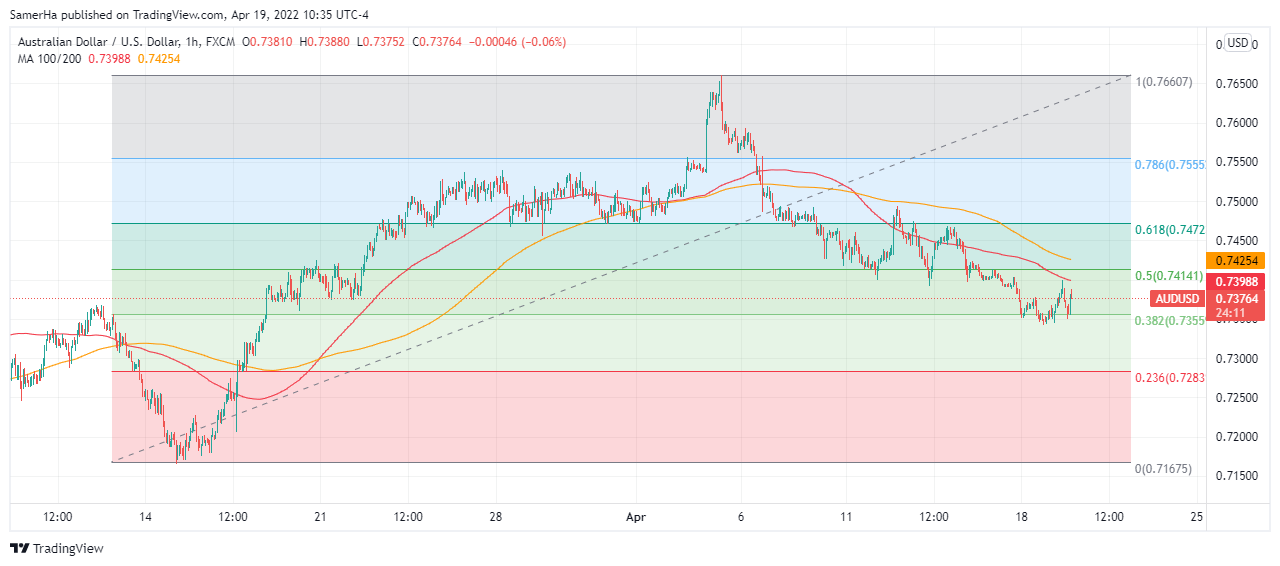Screen dimensions: 1280x566
Task: Open the USD currency selector
Action: [1238, 43]
